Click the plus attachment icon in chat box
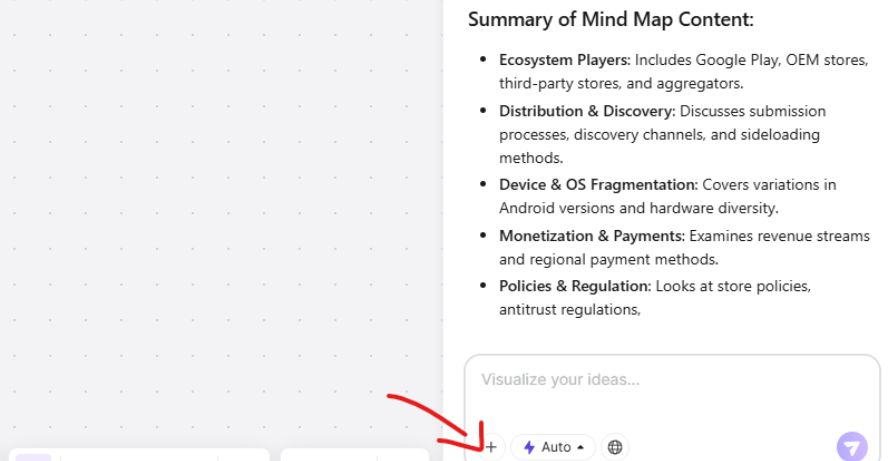Viewport: 888px width, 461px height. click(x=491, y=447)
